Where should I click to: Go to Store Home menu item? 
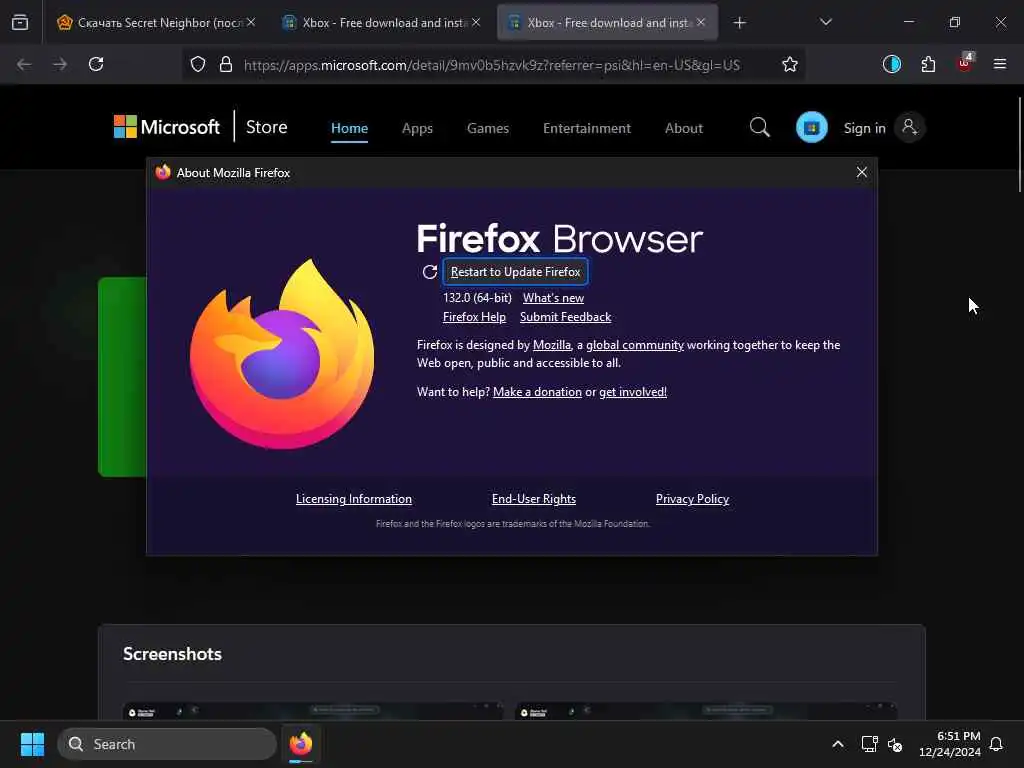(349, 128)
